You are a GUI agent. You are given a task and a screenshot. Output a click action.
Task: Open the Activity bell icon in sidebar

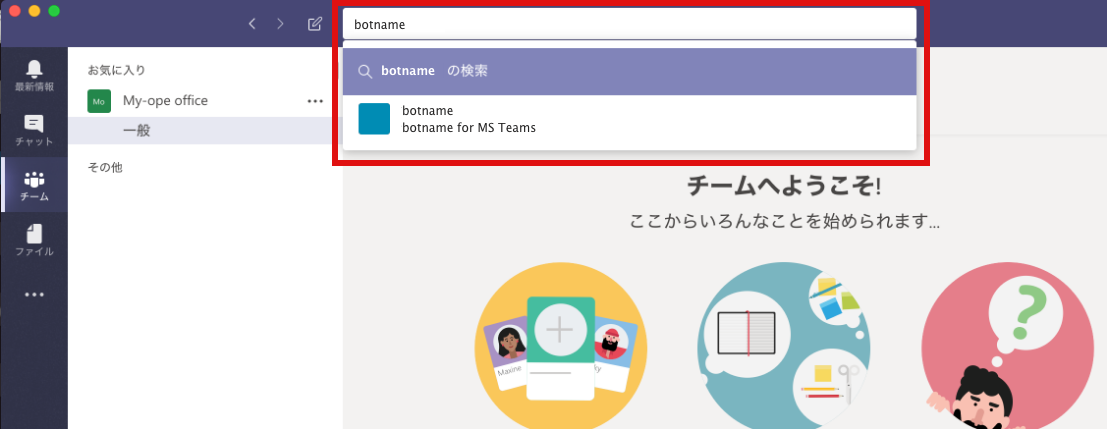pos(34,75)
